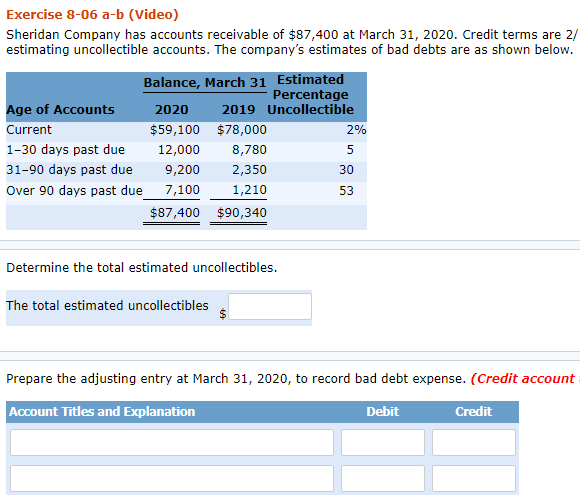
Task: Select the 7,100 over 90 days value
Action: point(182,190)
